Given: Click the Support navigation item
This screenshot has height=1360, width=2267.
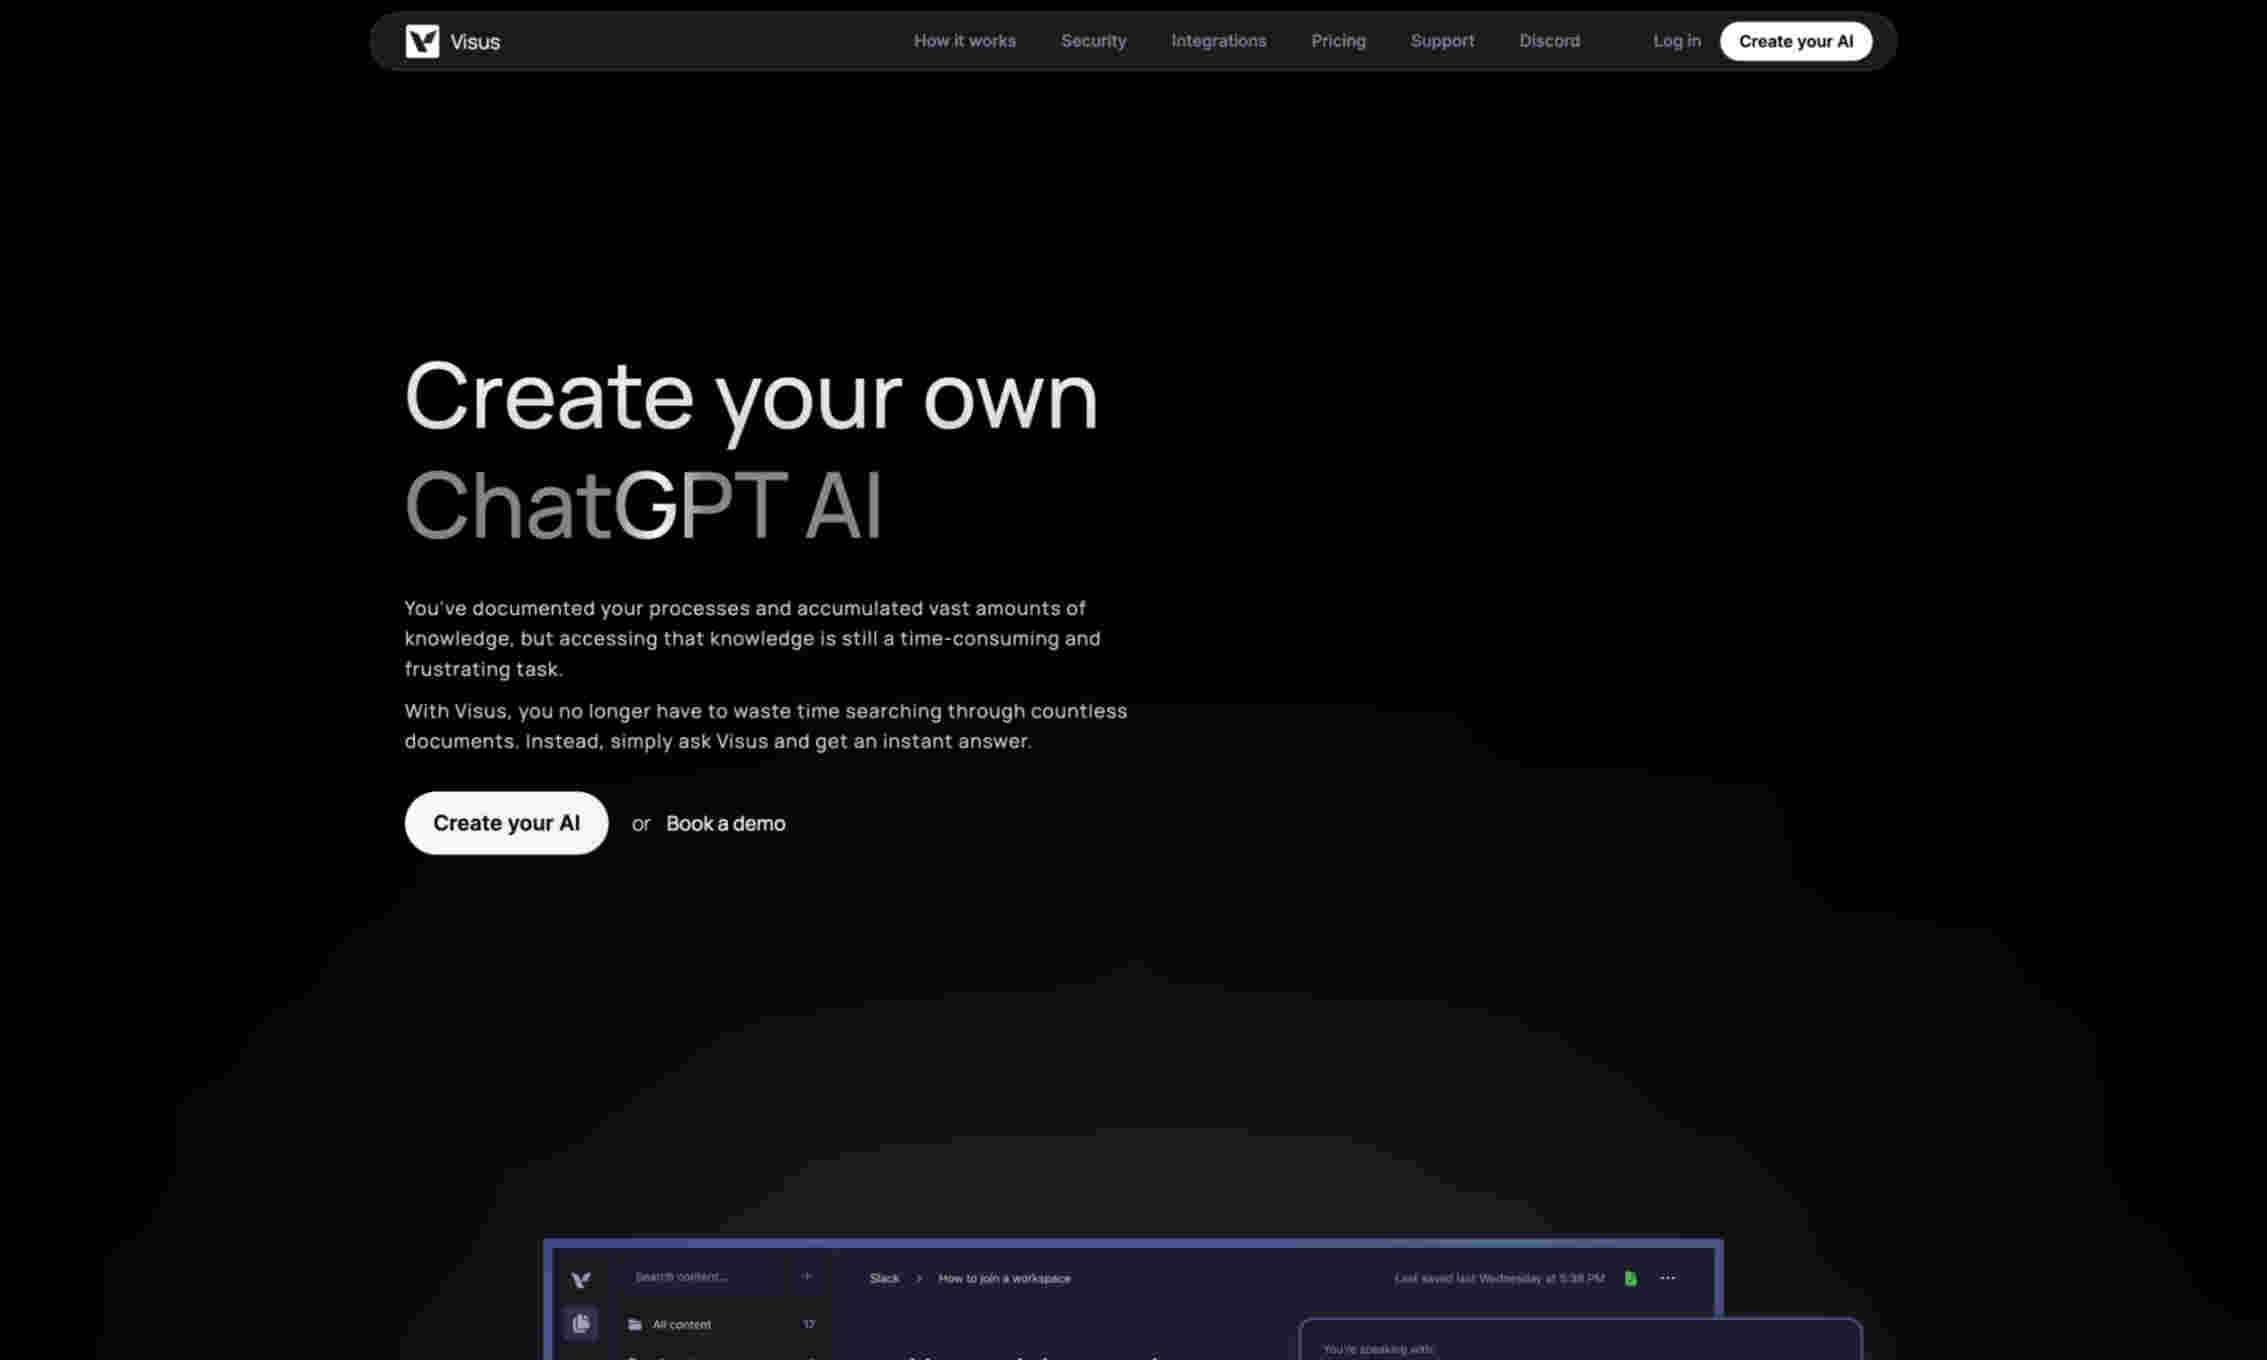Looking at the screenshot, I should pos(1442,40).
